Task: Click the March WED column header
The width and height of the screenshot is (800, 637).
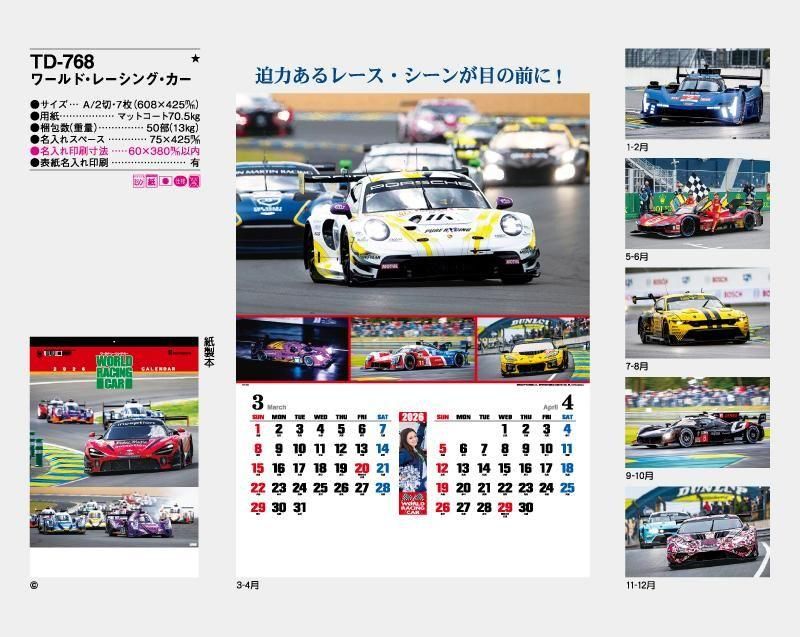Action: pos(320,417)
